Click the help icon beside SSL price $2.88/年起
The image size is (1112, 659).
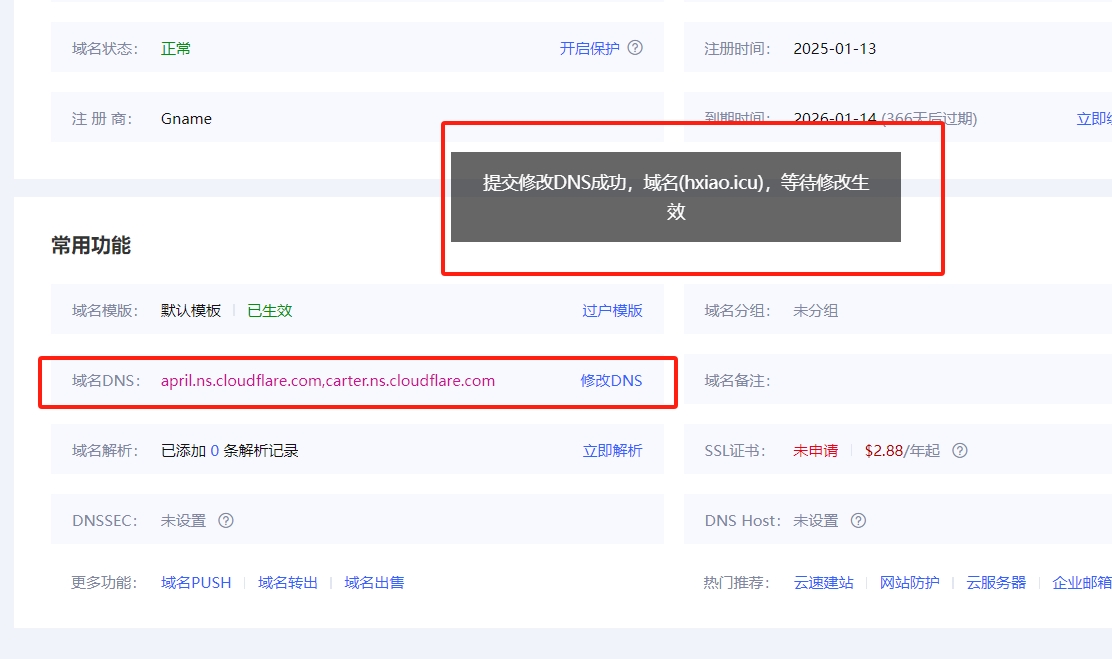pyautogui.click(x=960, y=450)
